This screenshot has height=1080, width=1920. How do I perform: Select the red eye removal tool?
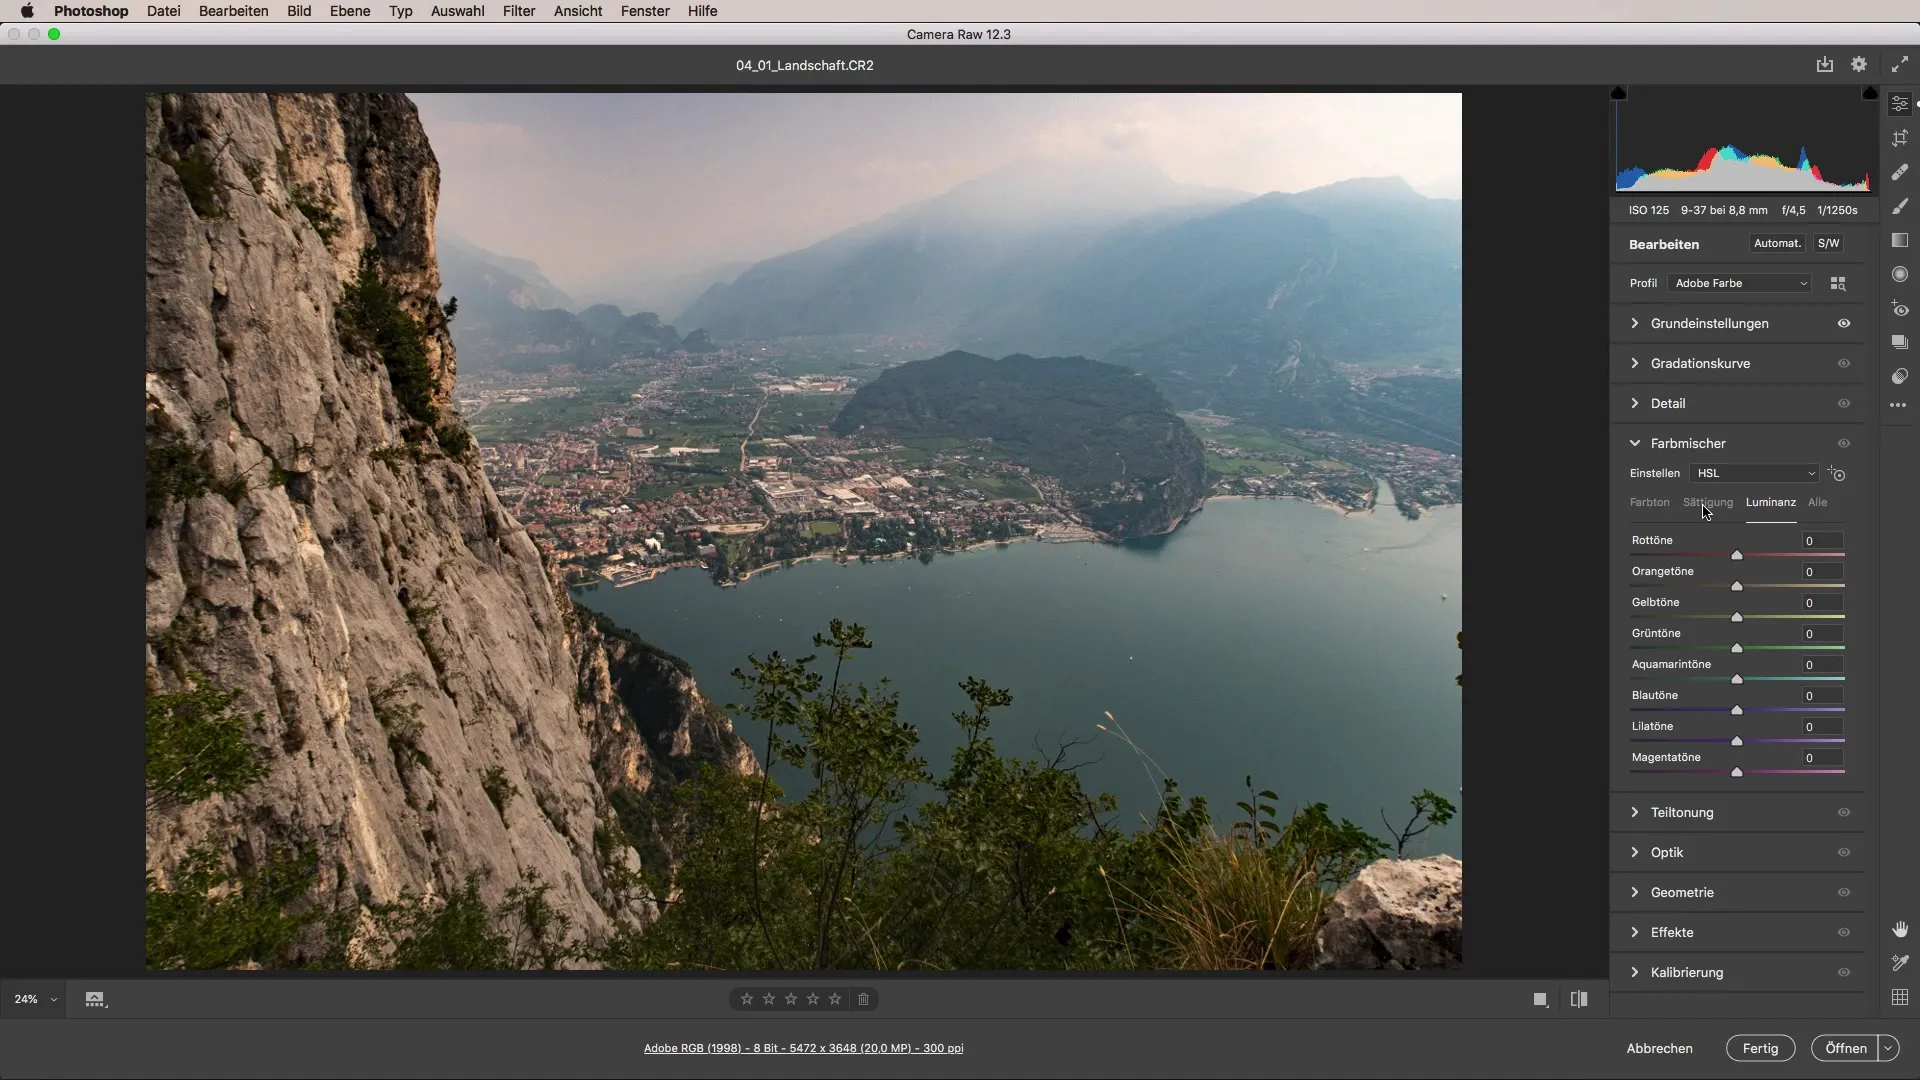click(x=1900, y=308)
